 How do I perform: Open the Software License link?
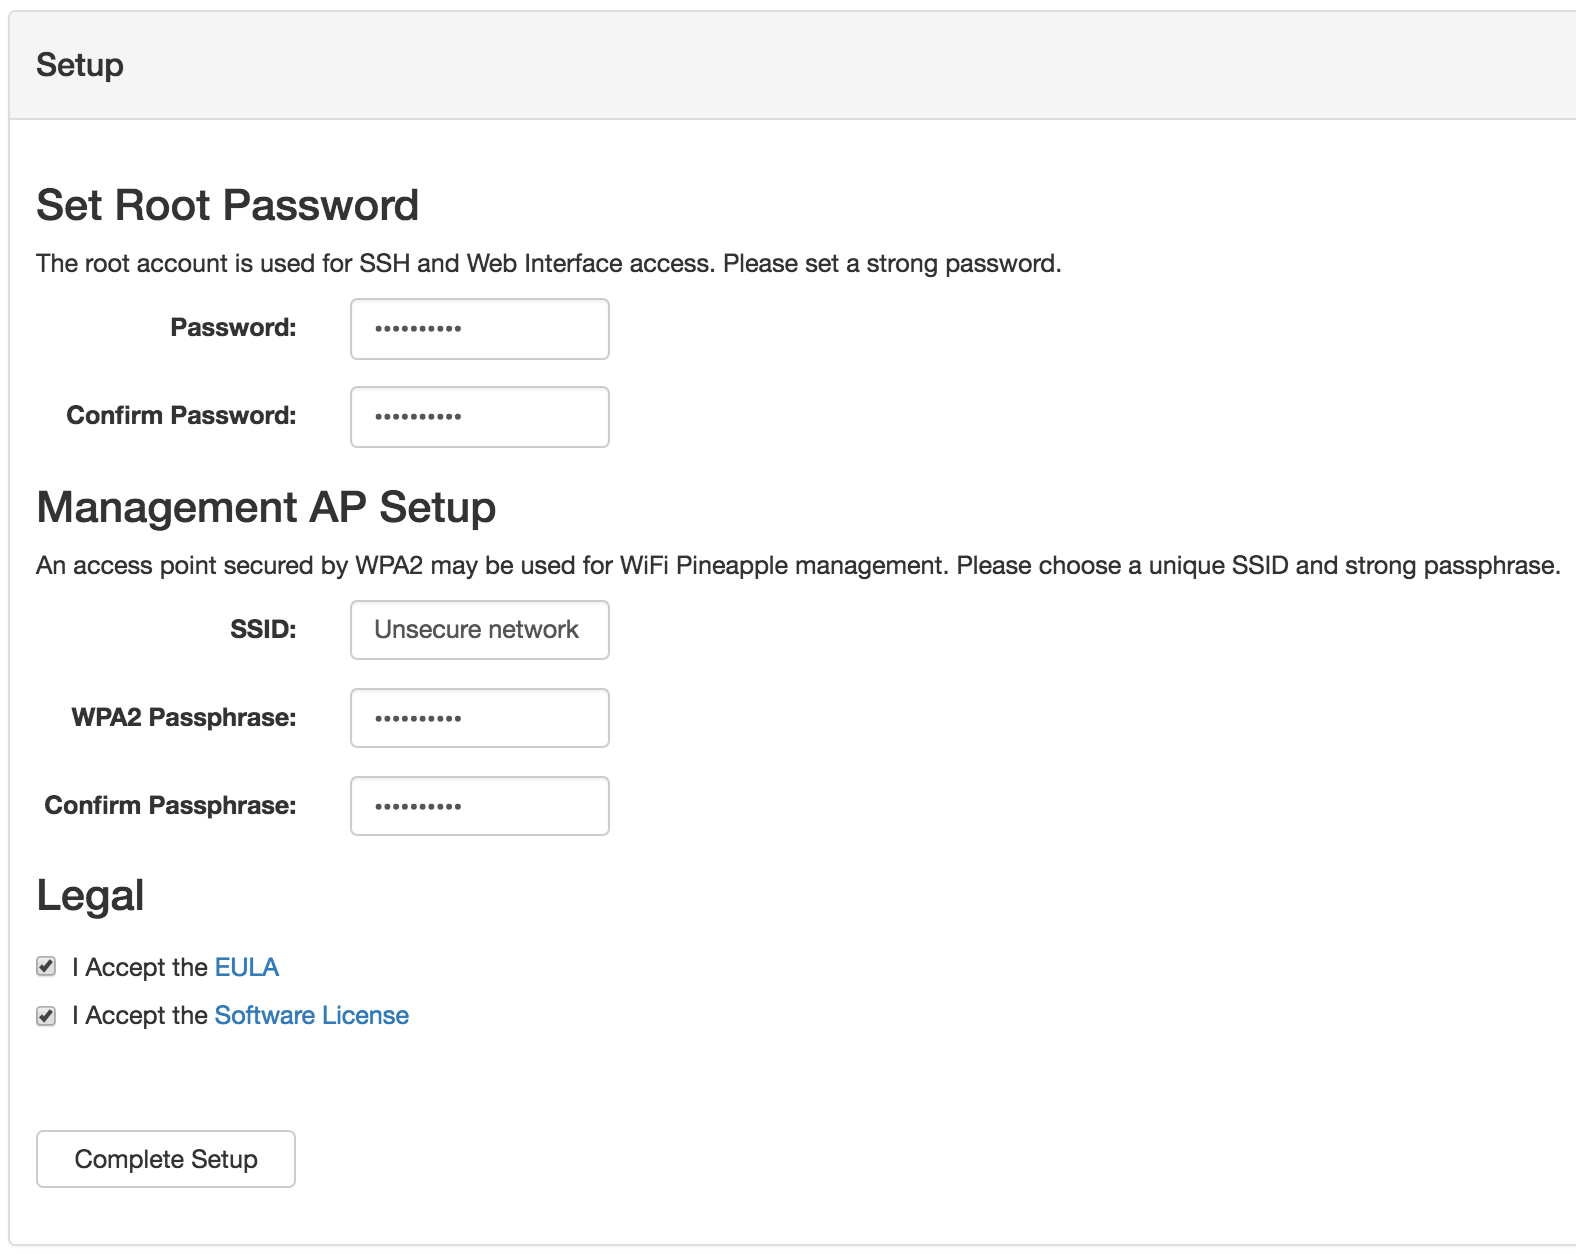coord(312,1015)
